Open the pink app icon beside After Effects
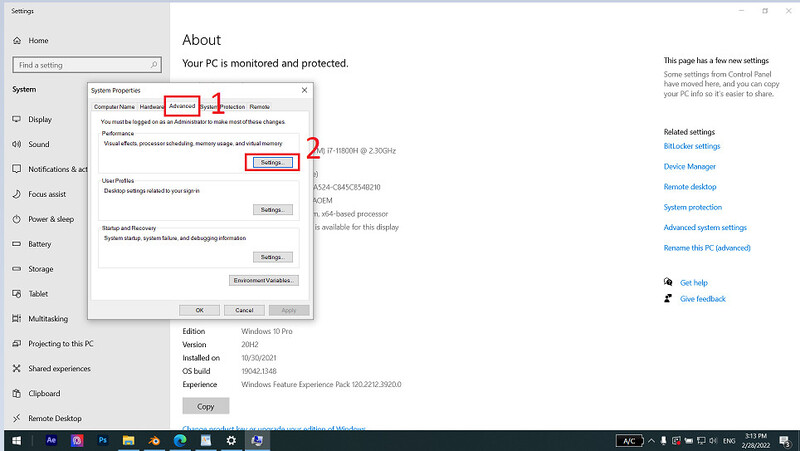Image resolution: width=800 pixels, height=451 pixels. [77, 440]
